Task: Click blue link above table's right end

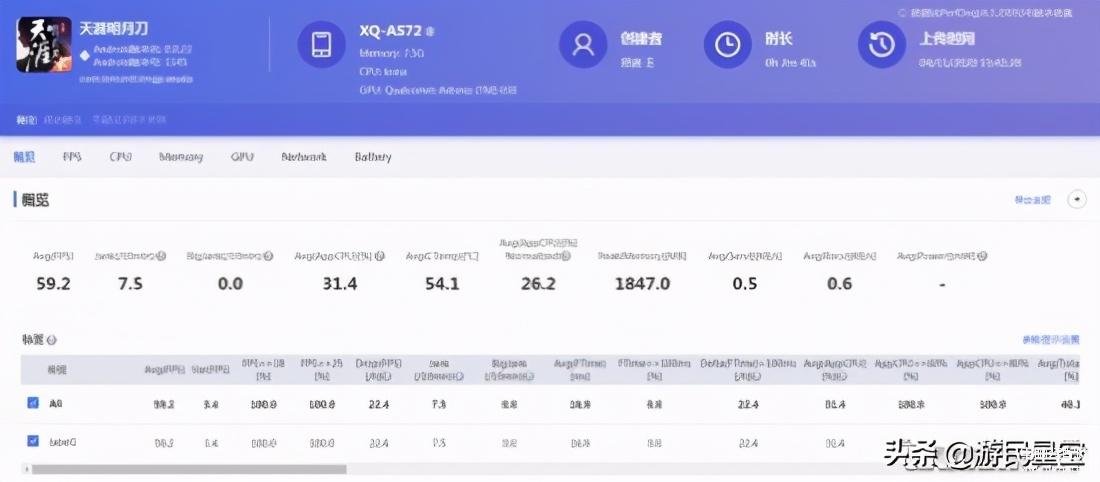Action: click(x=1050, y=340)
